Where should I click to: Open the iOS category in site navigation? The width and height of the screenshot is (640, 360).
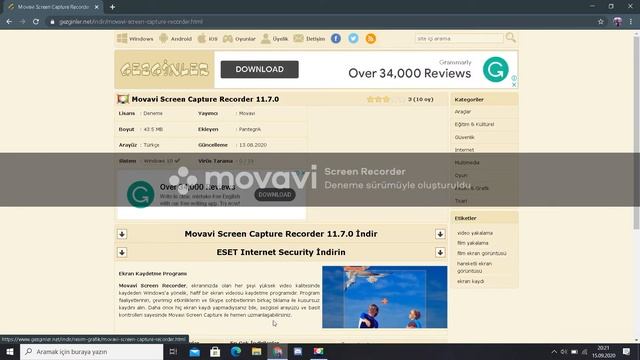click(207, 39)
